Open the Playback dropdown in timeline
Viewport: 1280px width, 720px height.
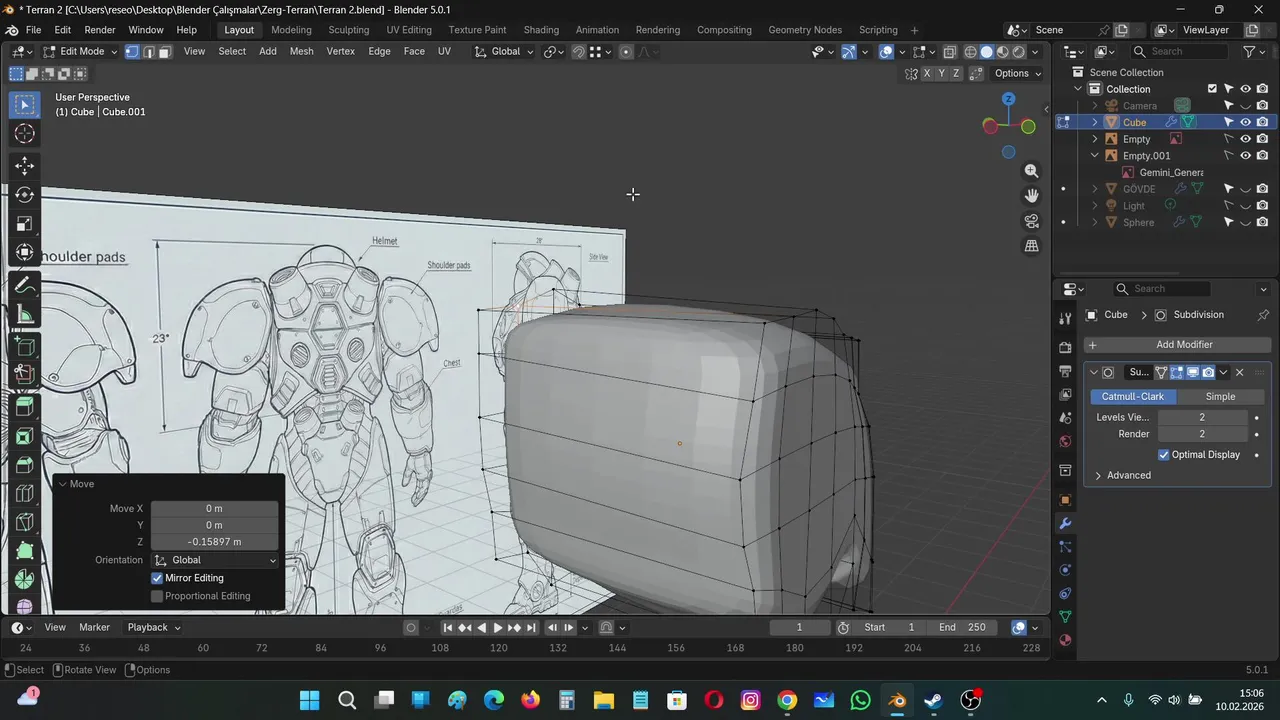click(154, 627)
